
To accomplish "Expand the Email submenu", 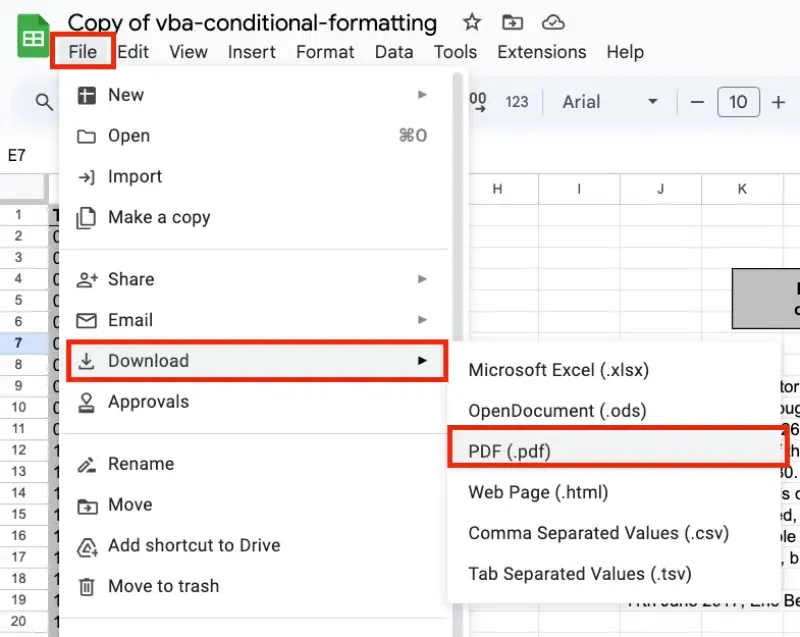I will tap(256, 320).
